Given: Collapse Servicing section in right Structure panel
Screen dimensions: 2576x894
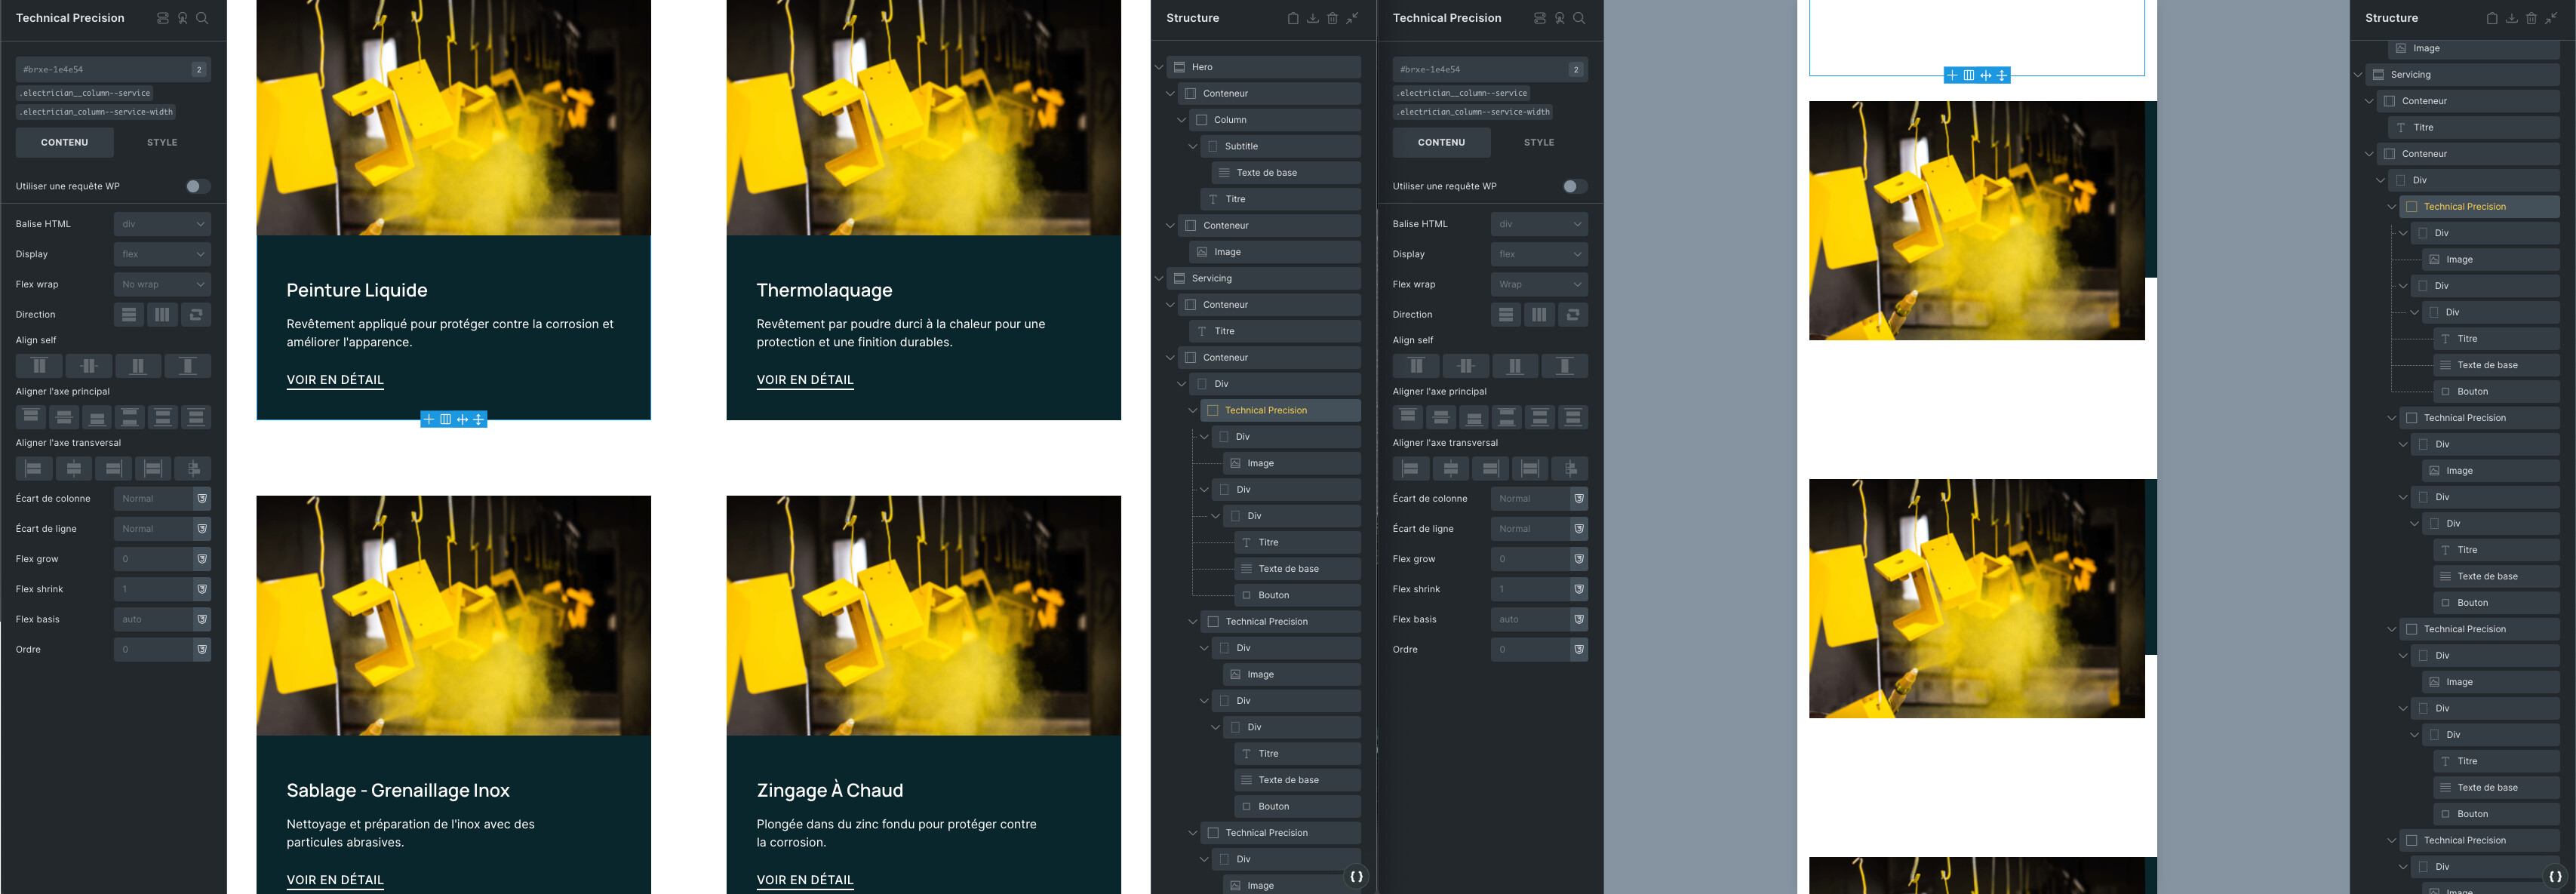Looking at the screenshot, I should 2357,75.
